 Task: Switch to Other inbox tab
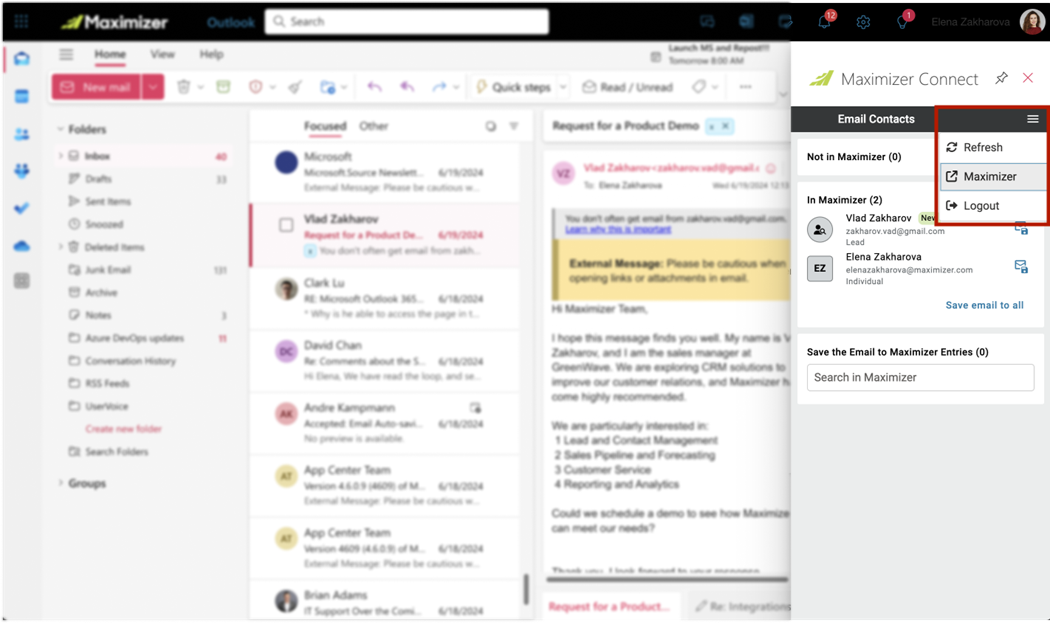[x=373, y=126]
